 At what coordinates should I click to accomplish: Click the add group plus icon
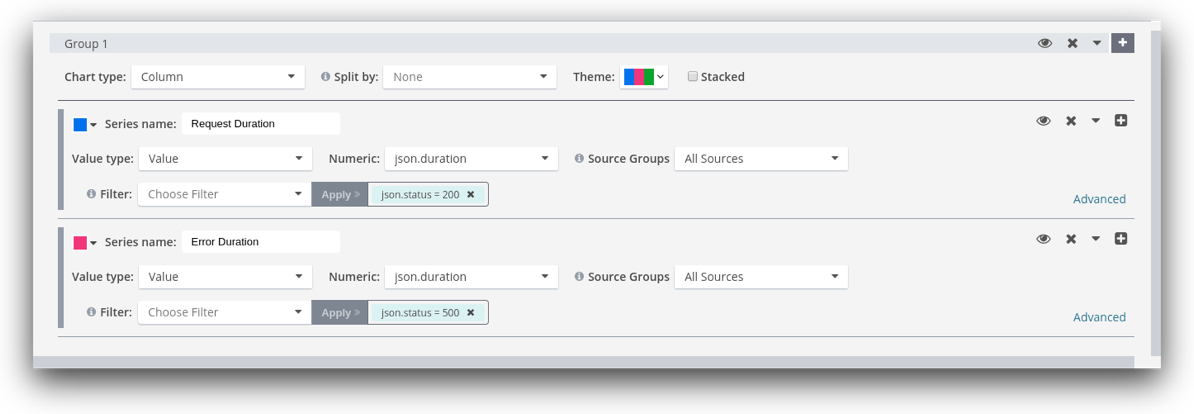1122,43
